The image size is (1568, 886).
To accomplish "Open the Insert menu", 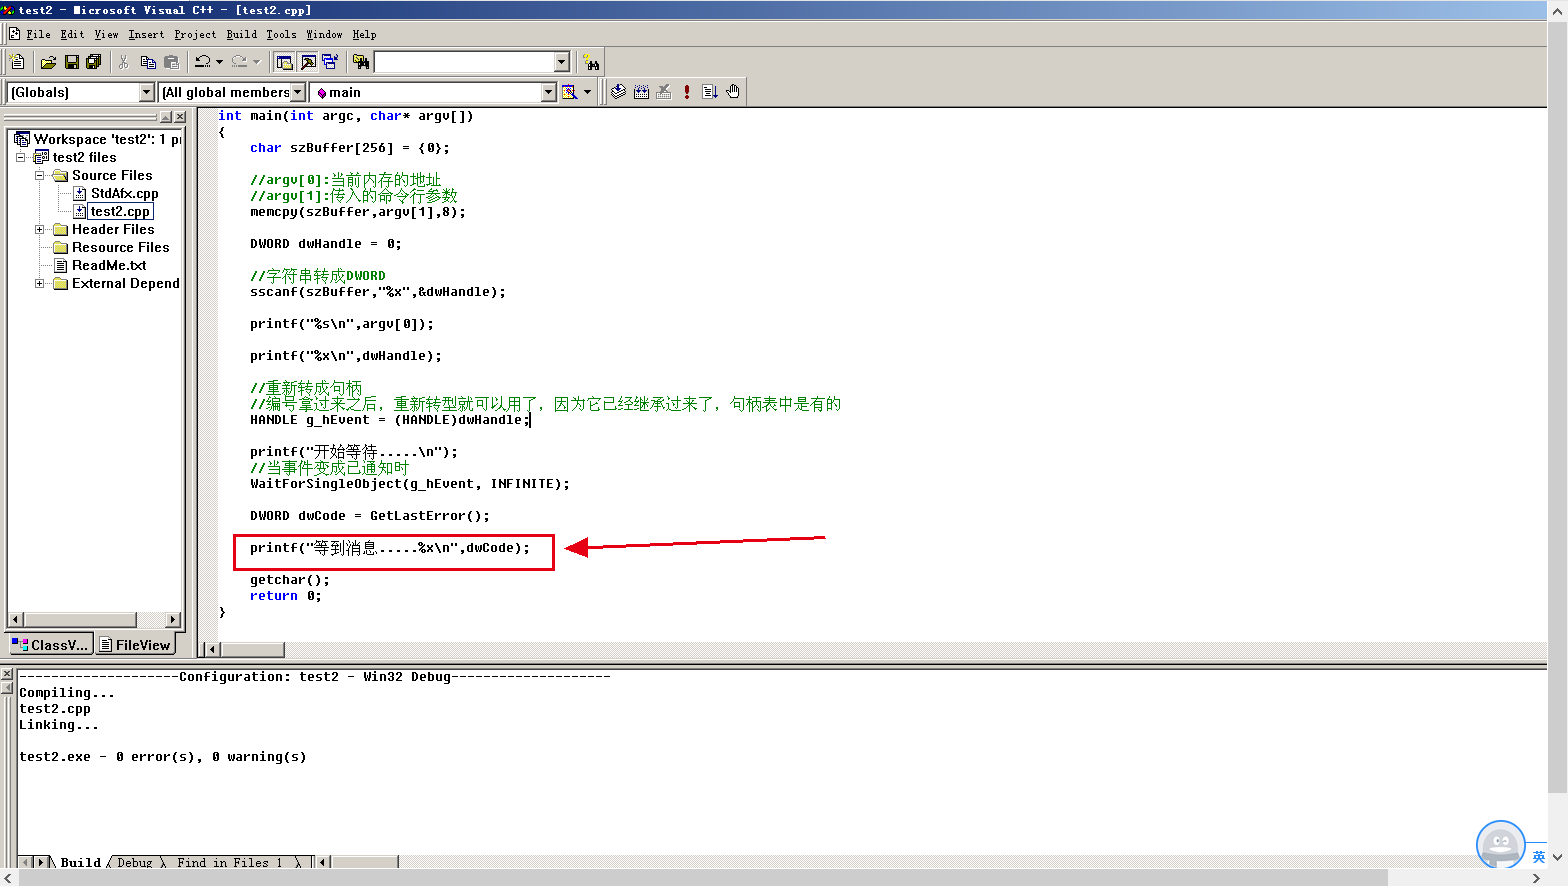I will point(146,34).
